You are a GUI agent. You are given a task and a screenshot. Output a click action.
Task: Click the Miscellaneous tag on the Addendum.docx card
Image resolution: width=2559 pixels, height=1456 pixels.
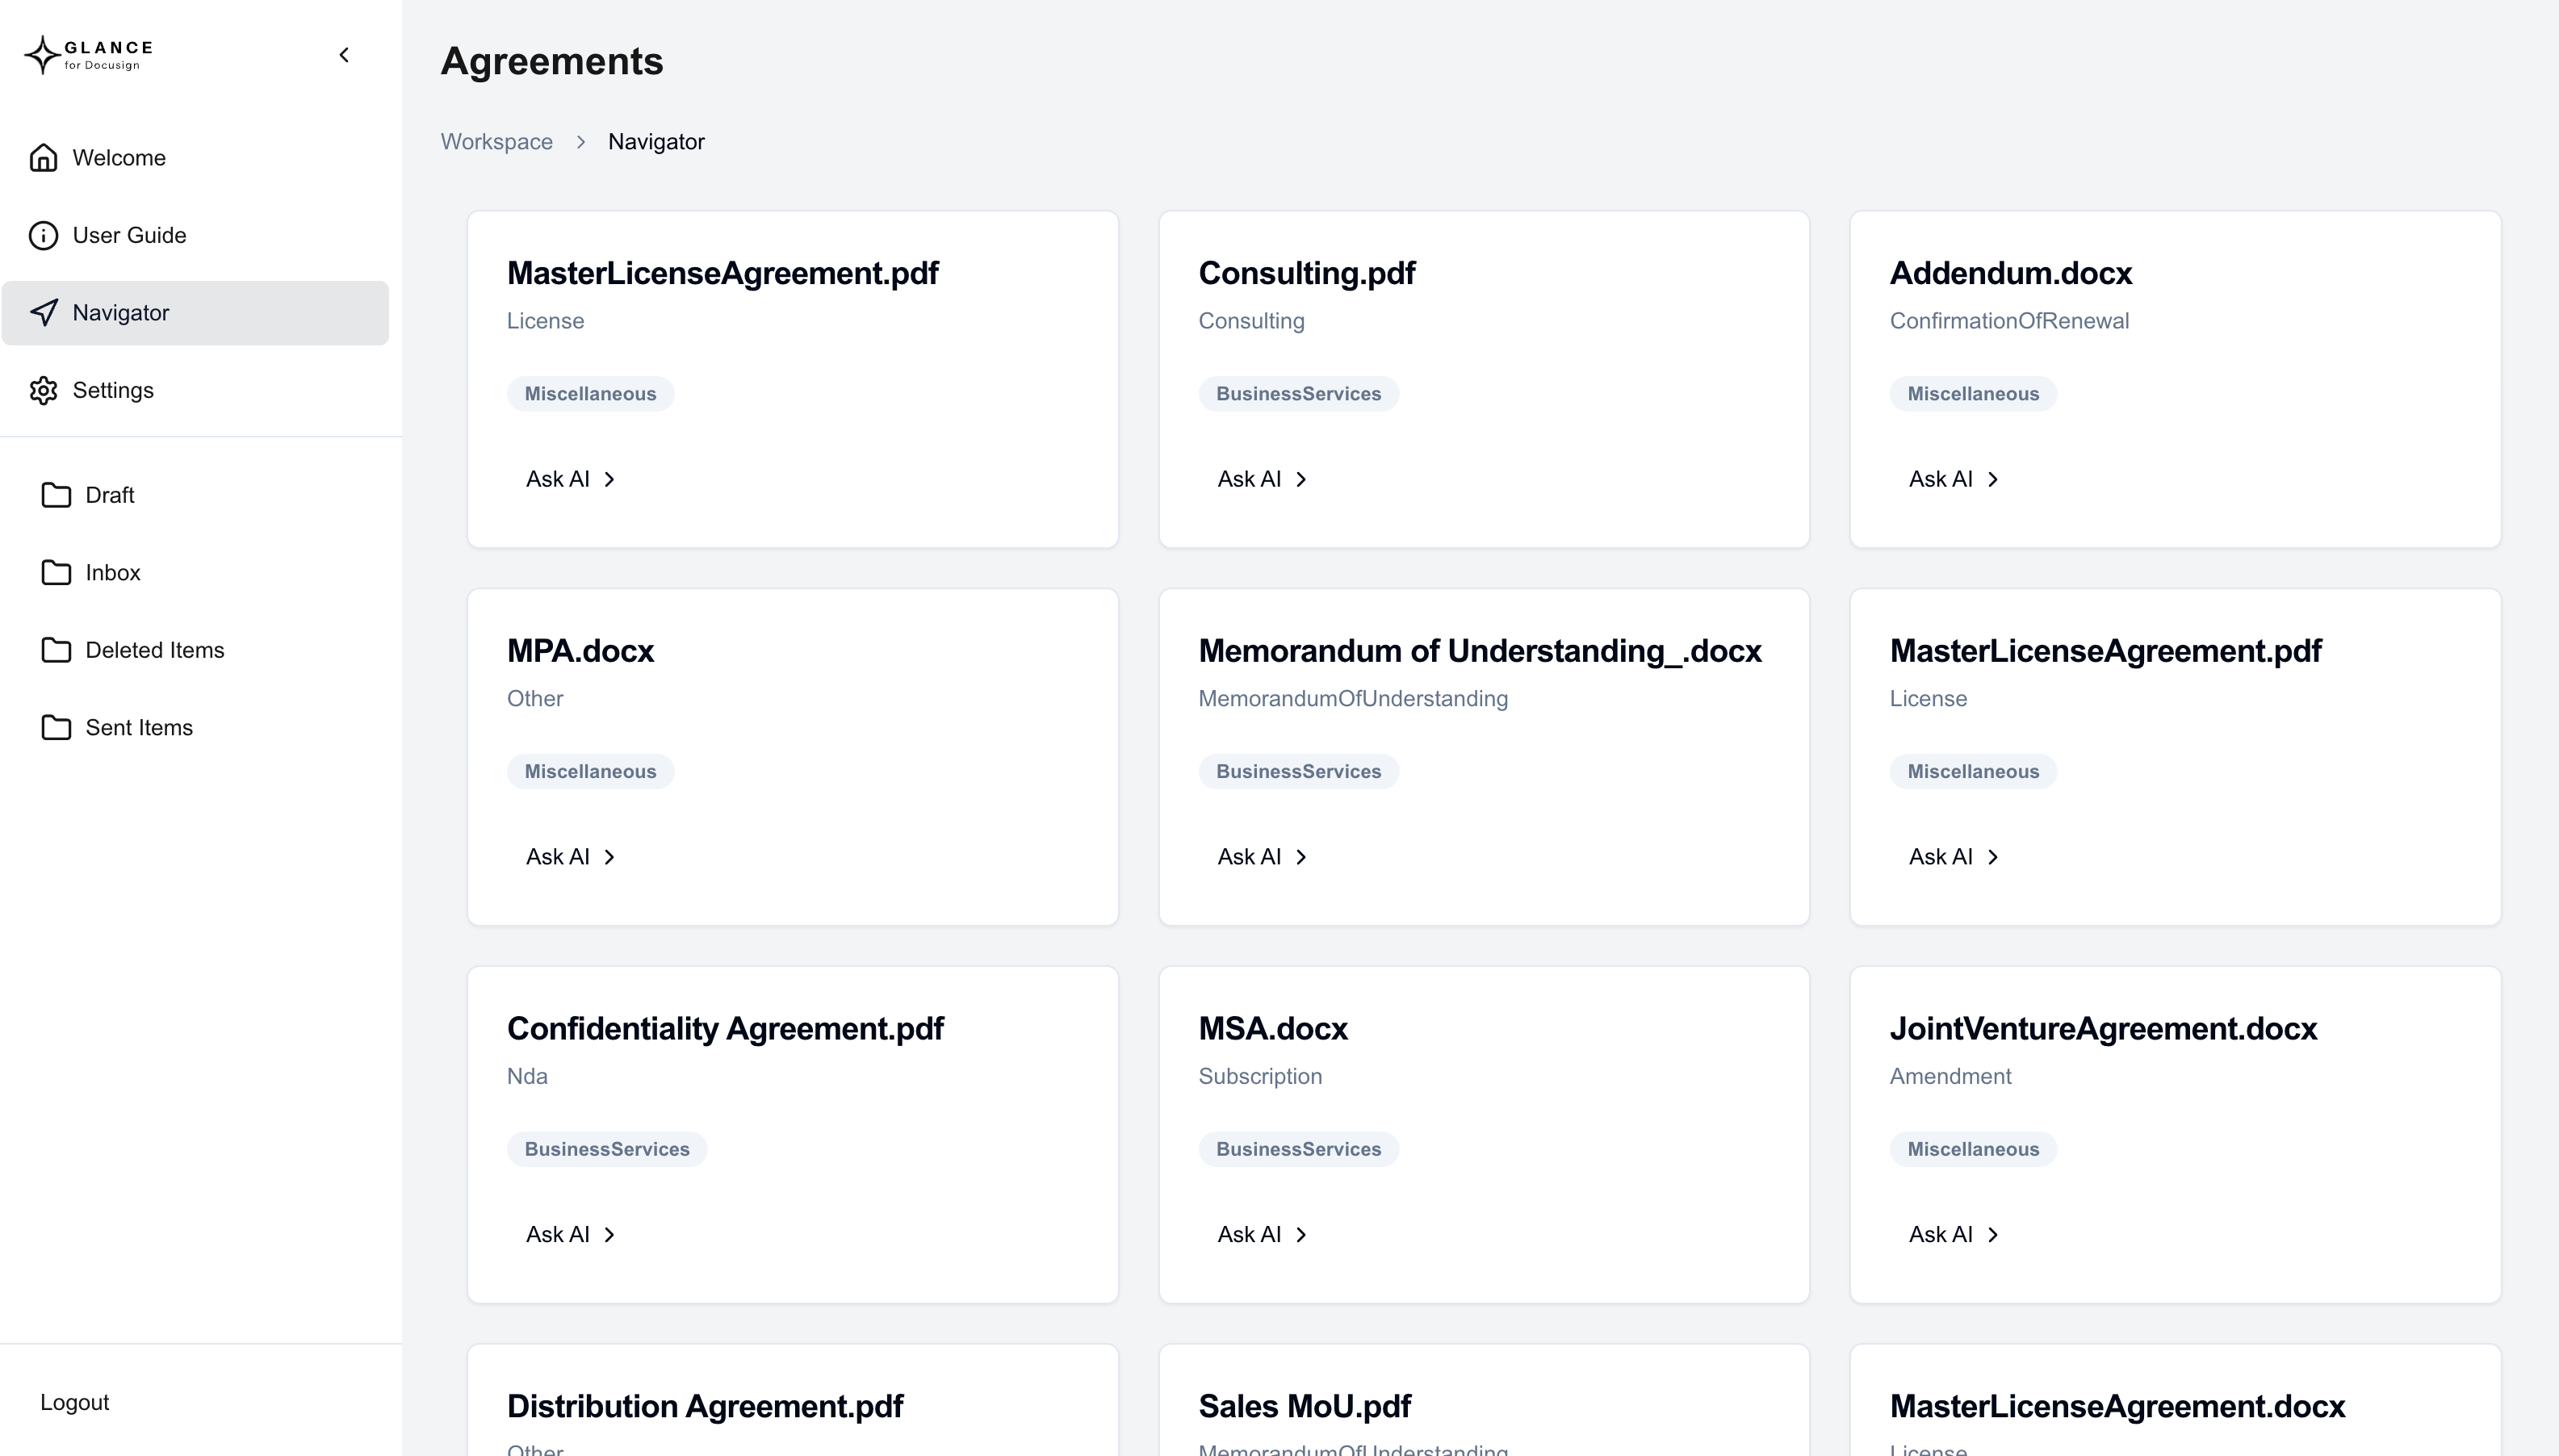1972,394
